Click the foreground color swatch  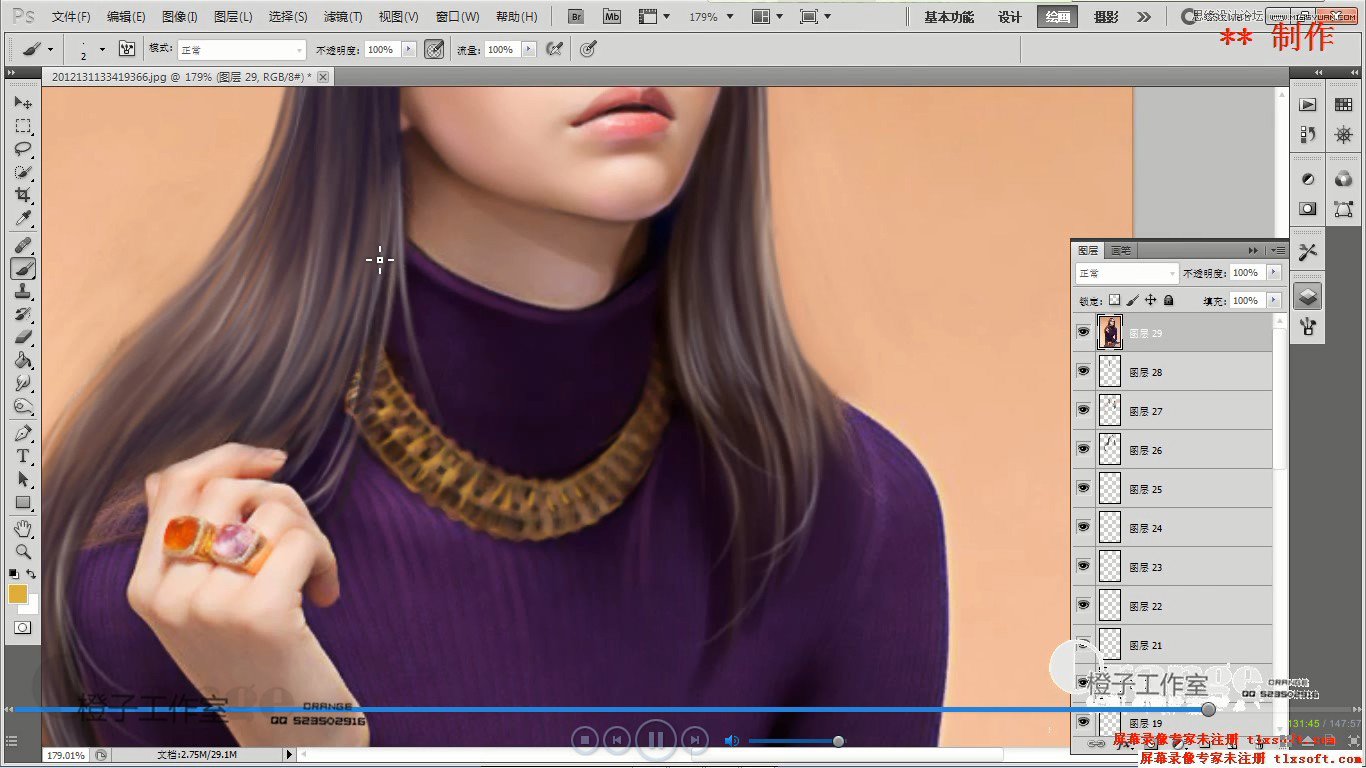click(x=17, y=594)
